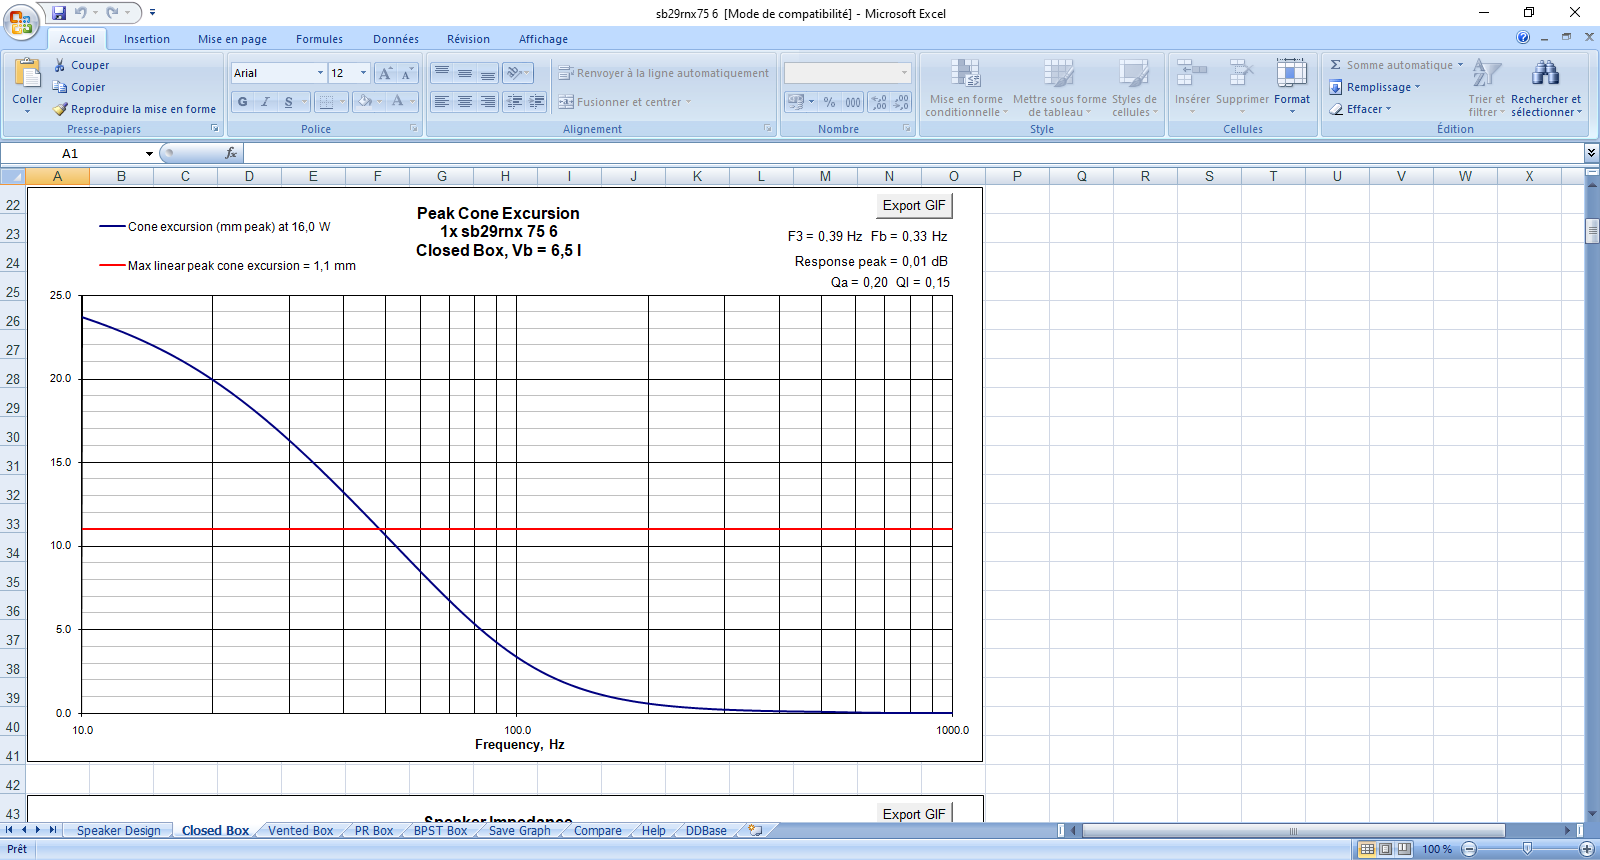
Task: Open the Formules ribbon tab
Action: (319, 39)
